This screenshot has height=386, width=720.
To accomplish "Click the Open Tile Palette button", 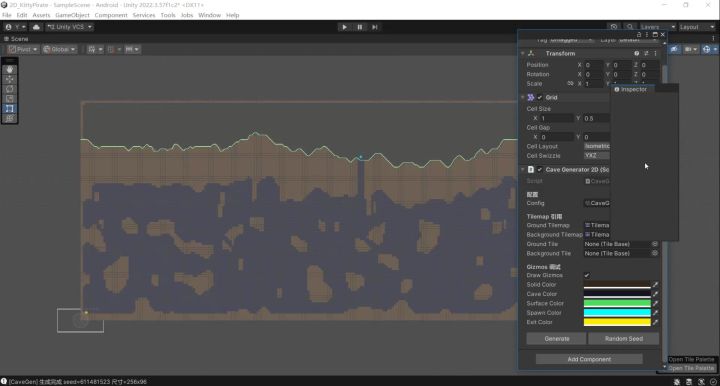I will click(x=692, y=369).
